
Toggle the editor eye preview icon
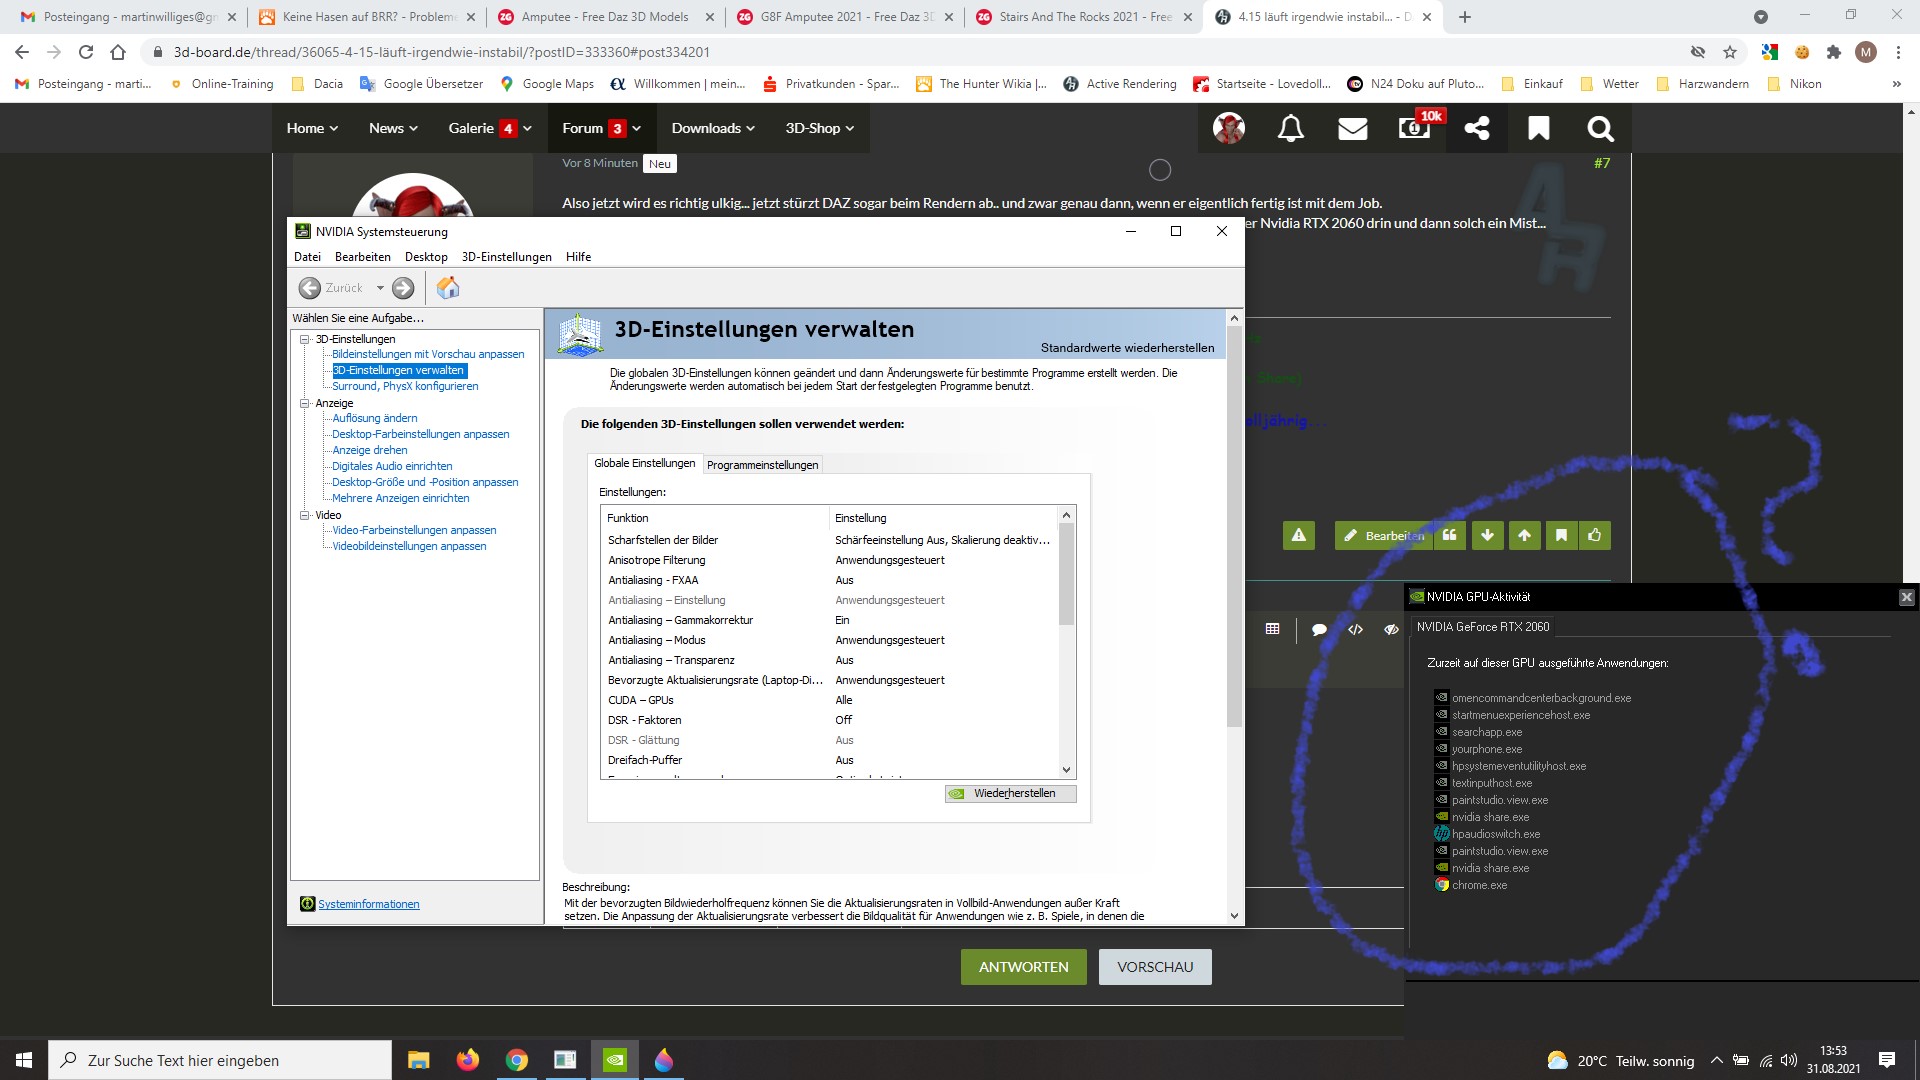click(1391, 629)
